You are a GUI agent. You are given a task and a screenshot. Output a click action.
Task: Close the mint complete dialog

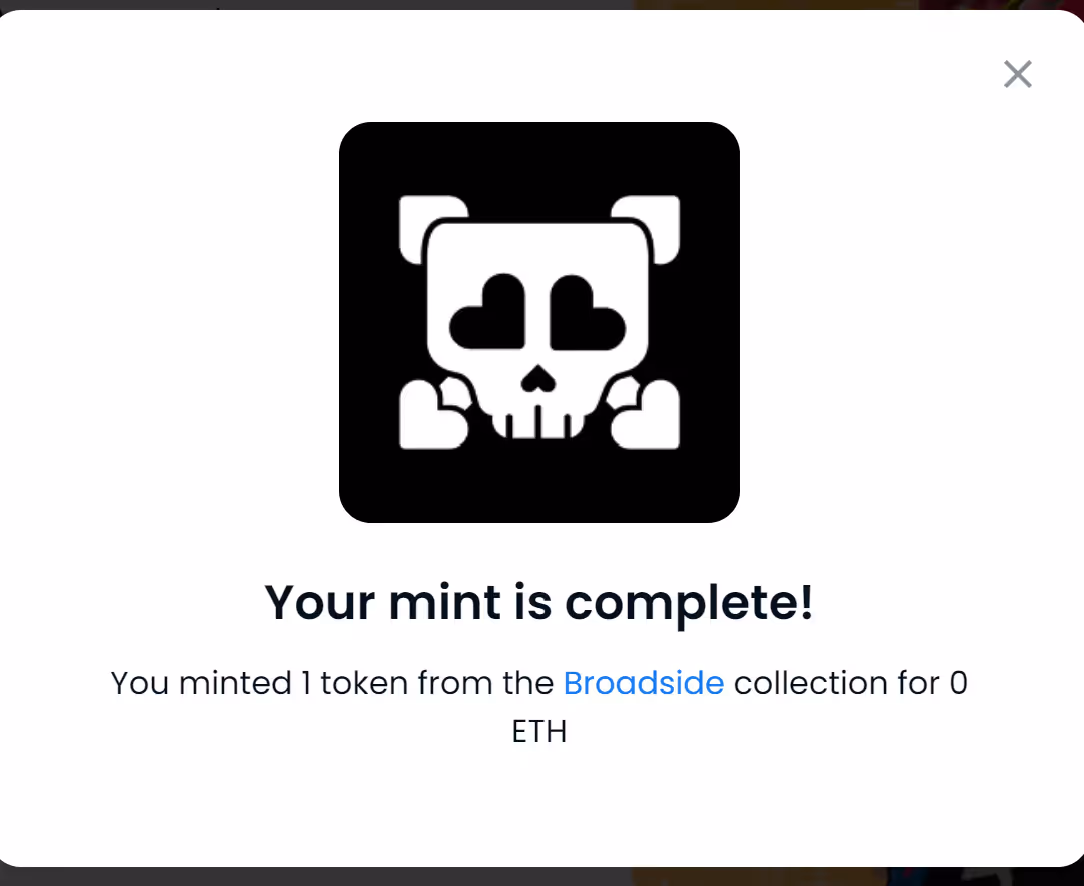point(1018,74)
